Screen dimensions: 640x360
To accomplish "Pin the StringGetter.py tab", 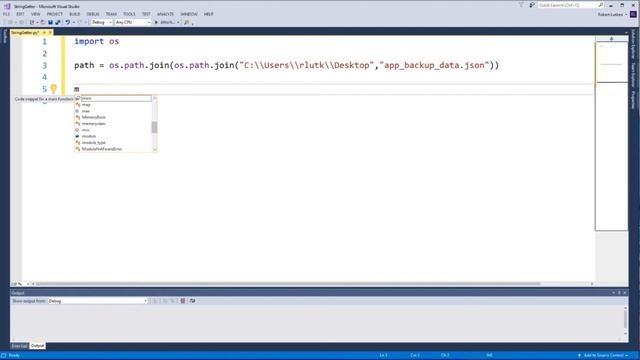I will pos(44,32).
